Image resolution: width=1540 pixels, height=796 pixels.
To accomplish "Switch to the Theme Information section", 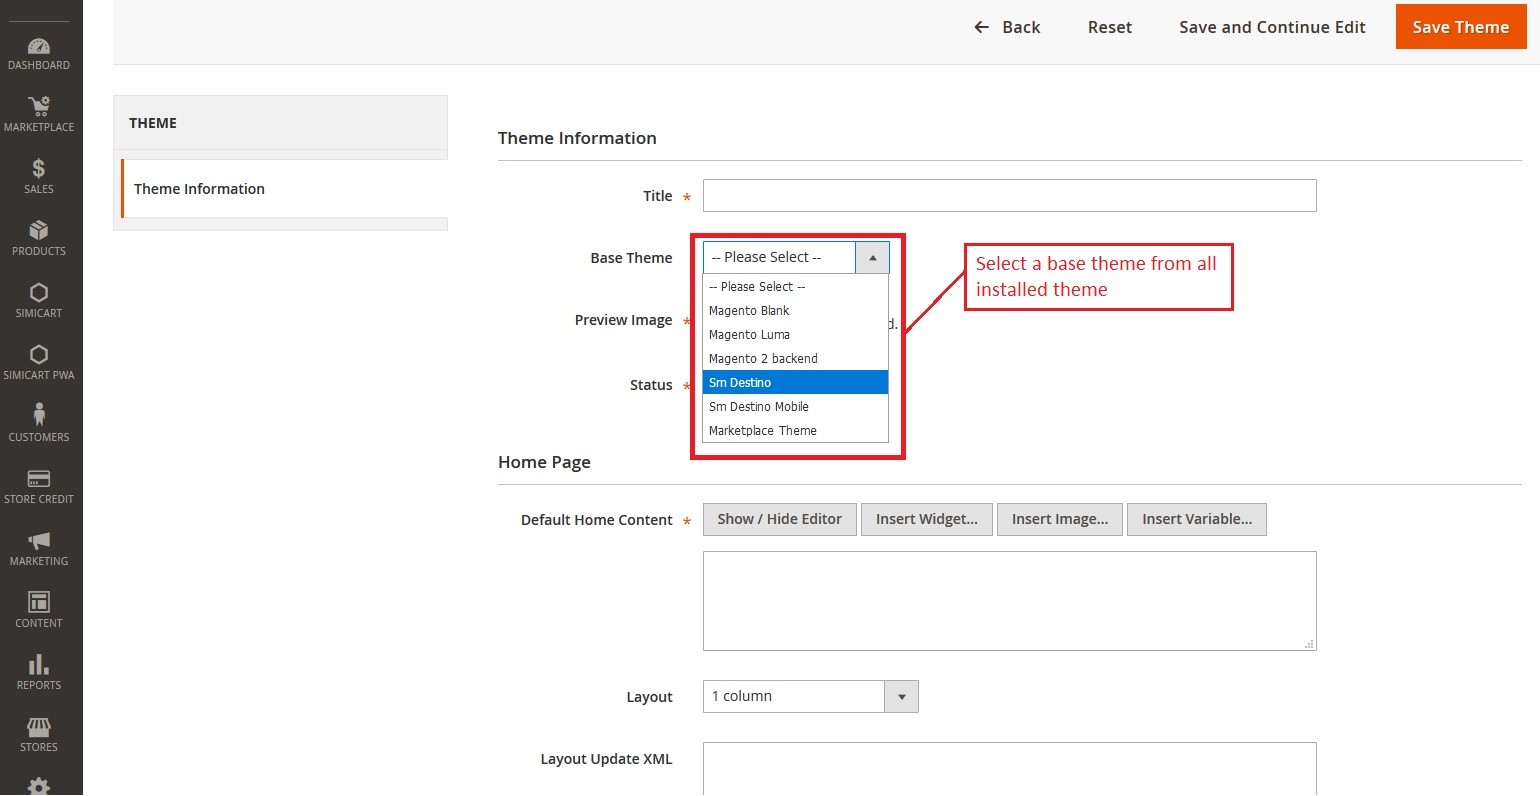I will pyautogui.click(x=199, y=188).
